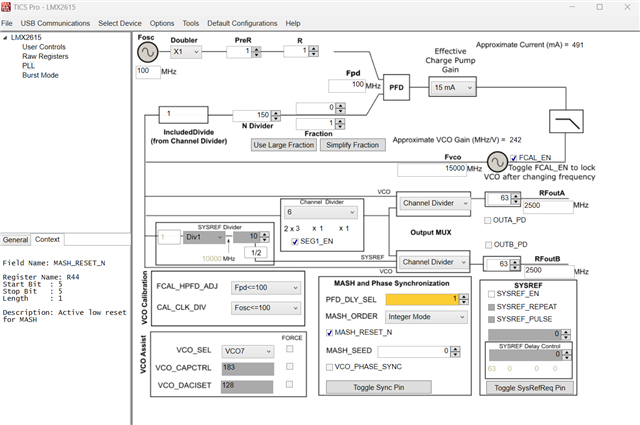Switch to the General tab
The width and height of the screenshot is (640, 425).
16,240
